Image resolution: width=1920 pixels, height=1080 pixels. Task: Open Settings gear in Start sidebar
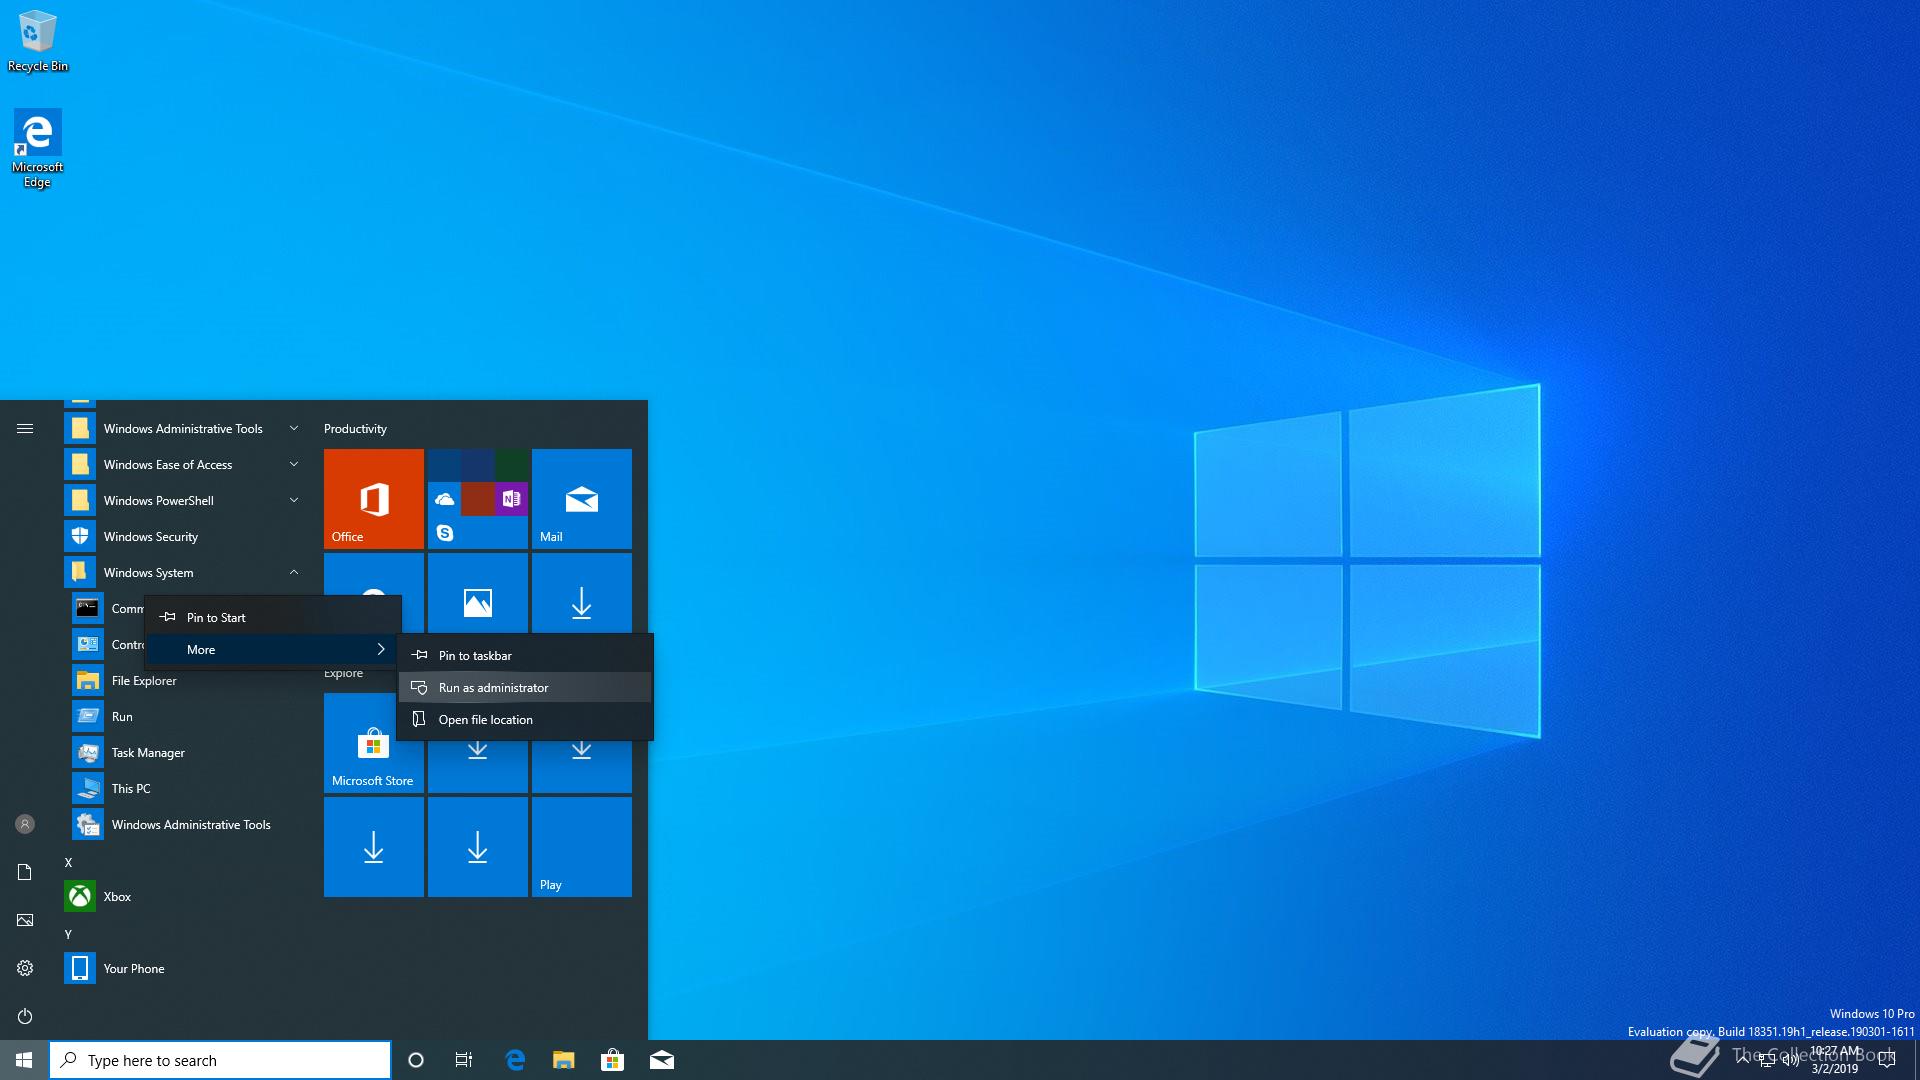(25, 968)
